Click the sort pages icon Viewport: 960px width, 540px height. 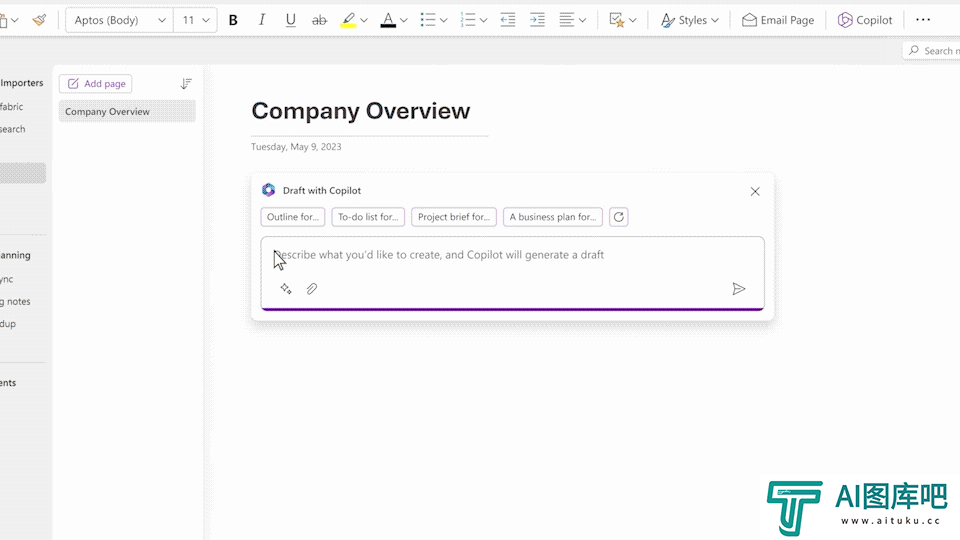[186, 84]
